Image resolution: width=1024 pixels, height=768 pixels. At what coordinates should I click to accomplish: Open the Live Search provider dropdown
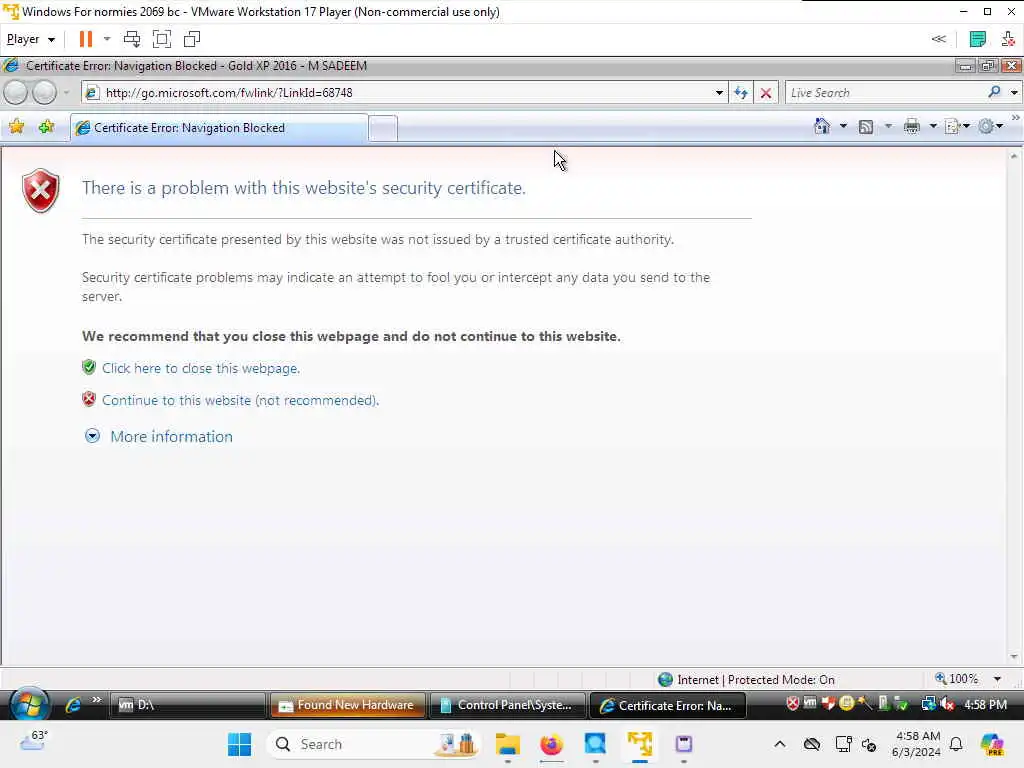[1014, 93]
